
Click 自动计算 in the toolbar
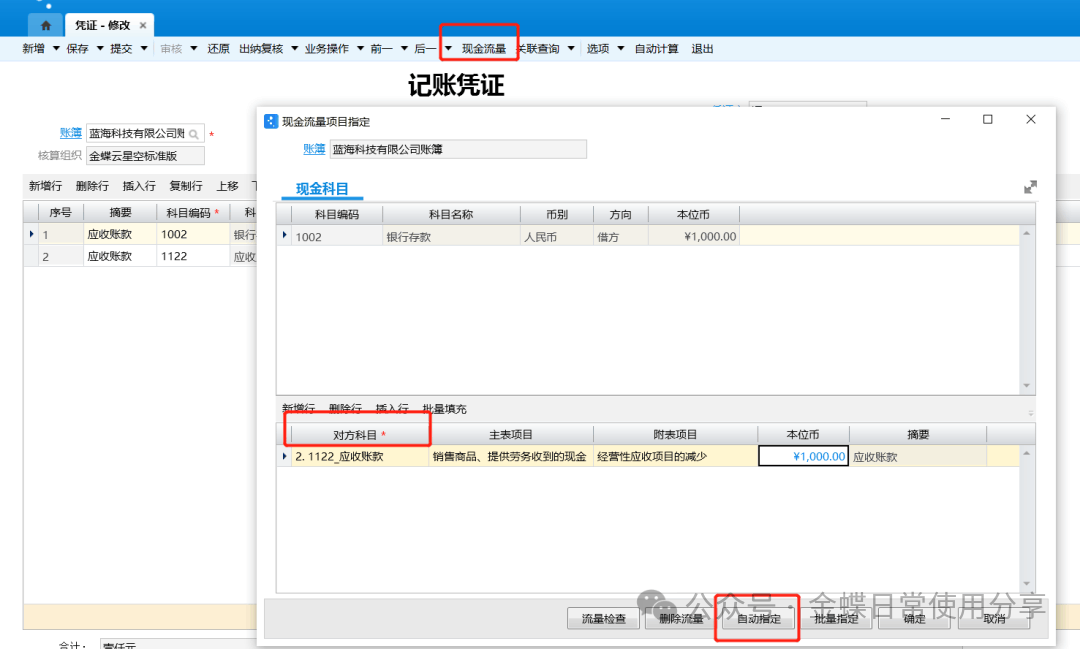pyautogui.click(x=656, y=48)
